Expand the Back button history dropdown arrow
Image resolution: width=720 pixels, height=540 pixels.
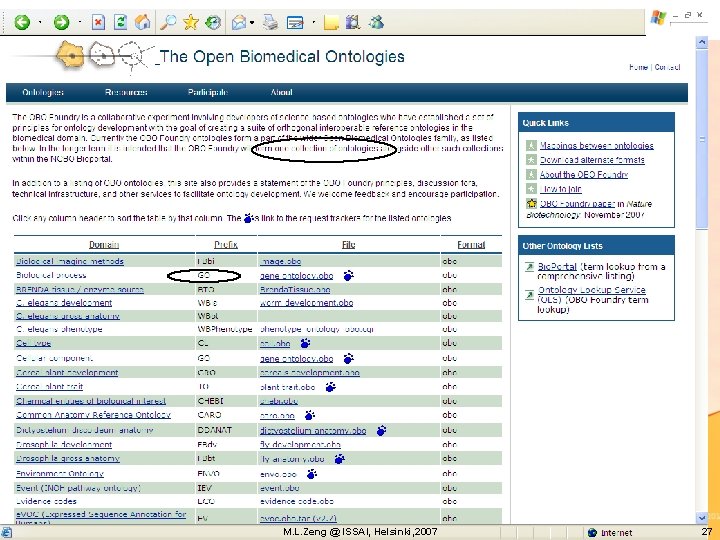[40, 22]
